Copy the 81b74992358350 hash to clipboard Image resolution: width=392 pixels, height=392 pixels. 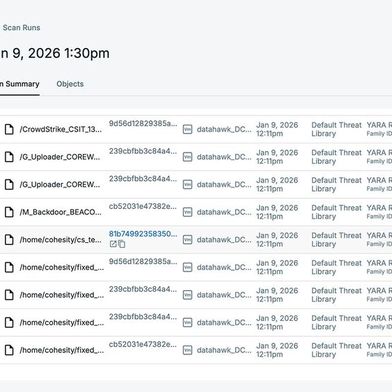(122, 244)
